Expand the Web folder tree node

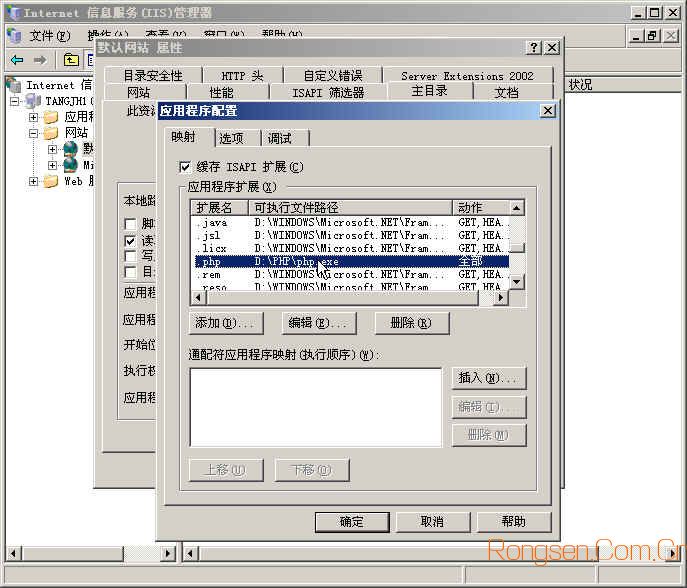pyautogui.click(x=33, y=181)
